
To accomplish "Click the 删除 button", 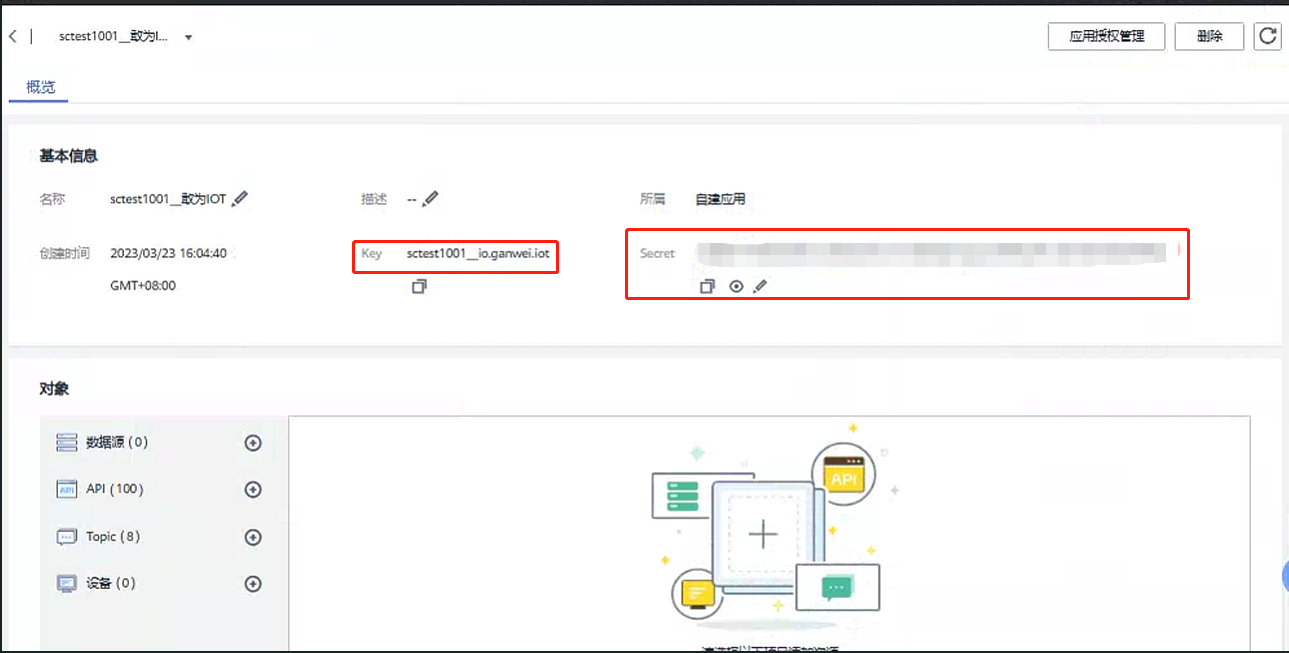I will (x=1209, y=36).
